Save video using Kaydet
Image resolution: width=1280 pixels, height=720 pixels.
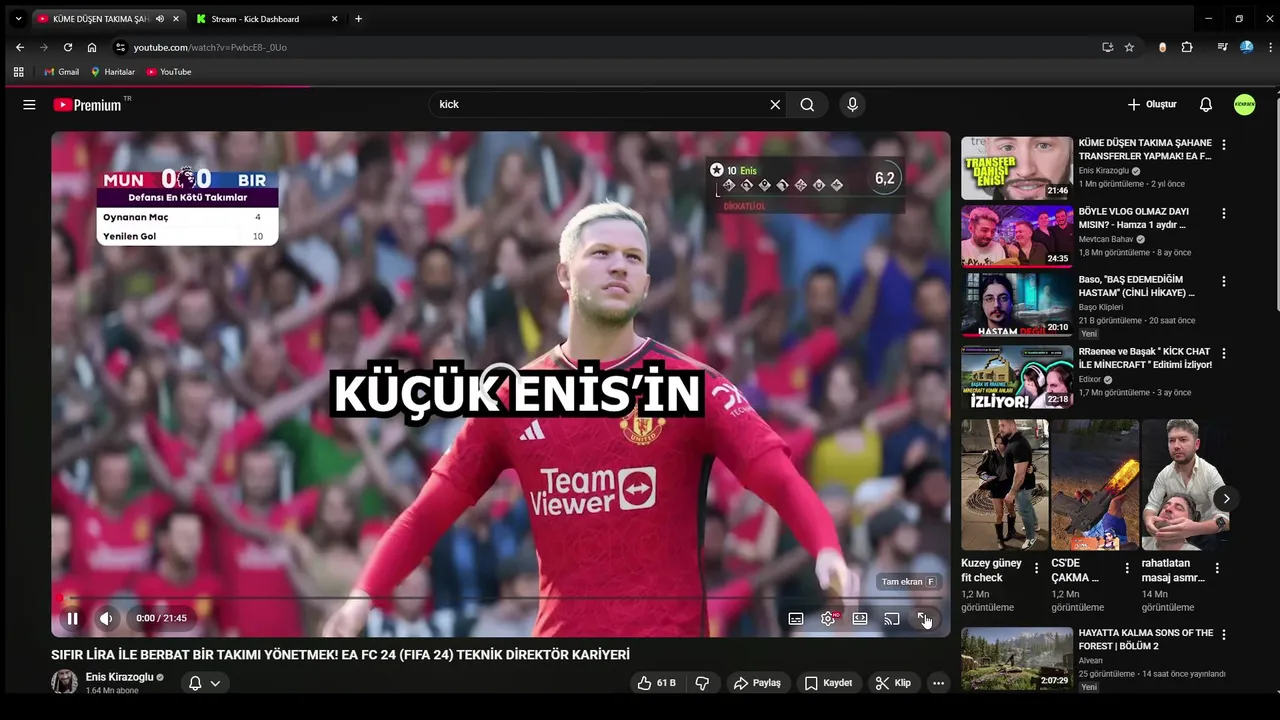(828, 683)
